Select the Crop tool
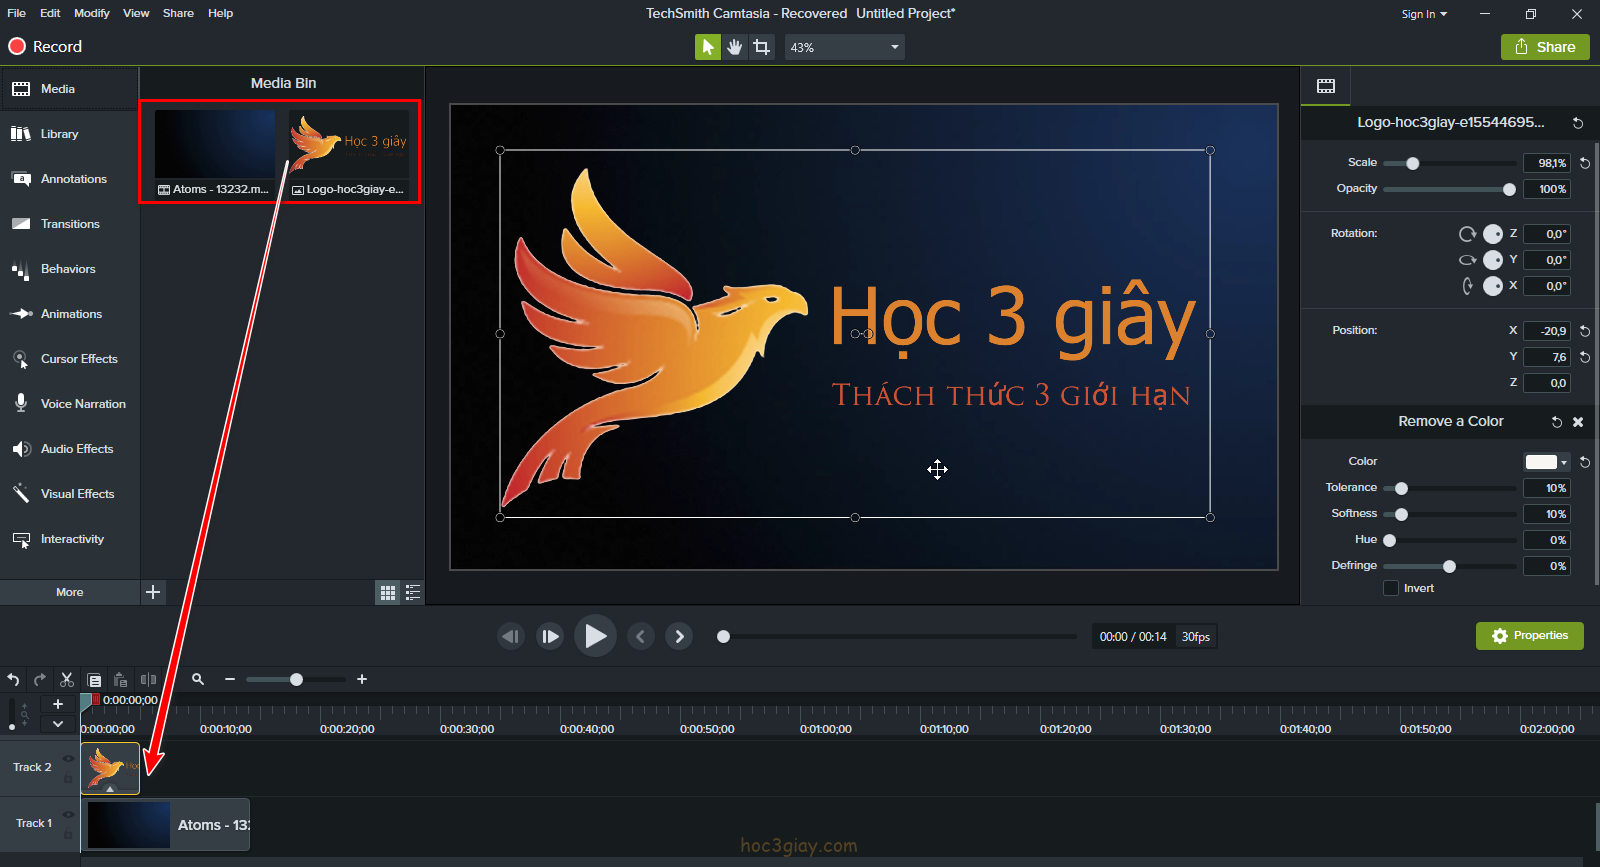1600x867 pixels. tap(762, 47)
